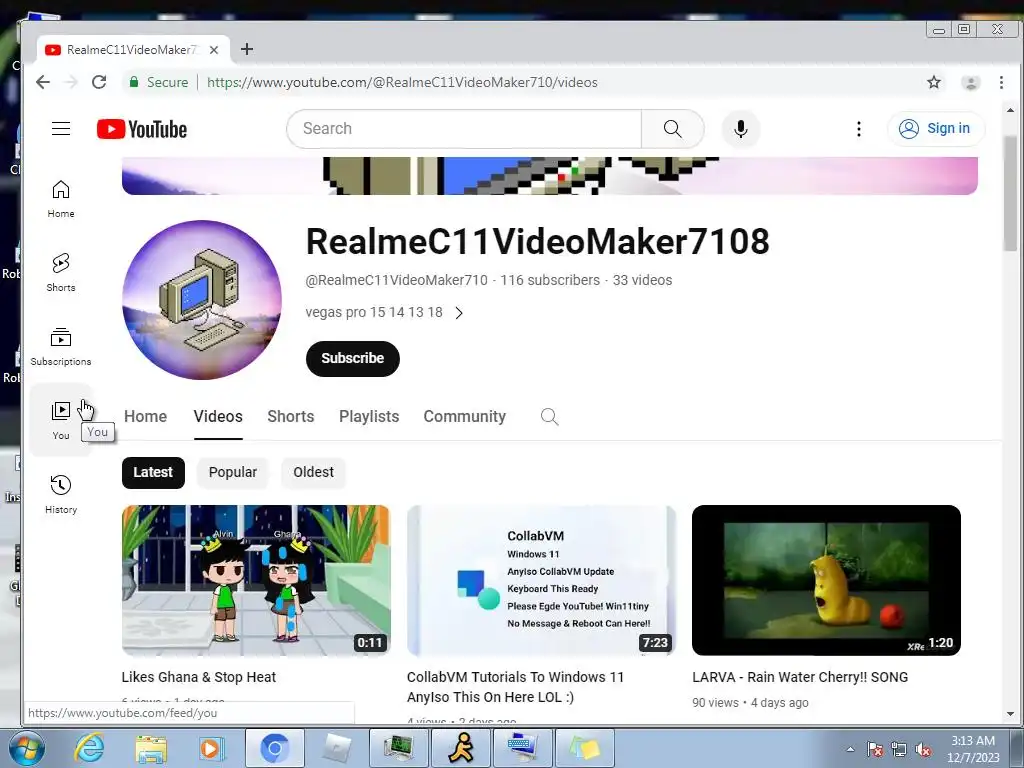Switch to the Community tab
The height and width of the screenshot is (768, 1024).
(x=464, y=417)
